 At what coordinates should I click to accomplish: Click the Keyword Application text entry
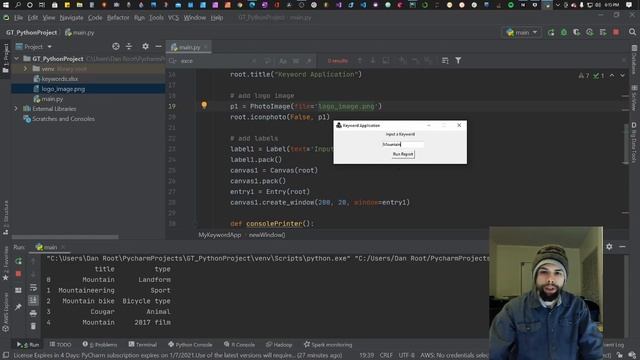pos(402,144)
